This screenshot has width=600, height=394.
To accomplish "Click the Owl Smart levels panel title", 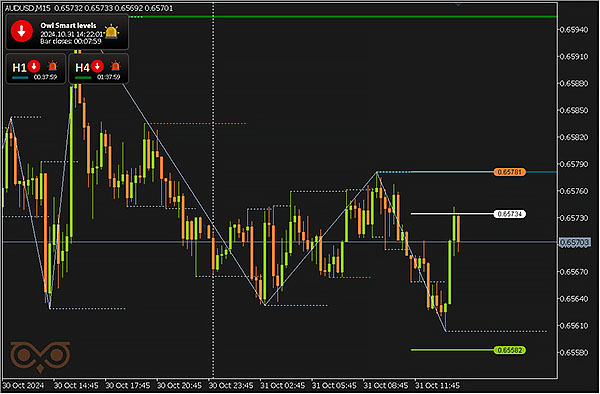I will tap(68, 26).
